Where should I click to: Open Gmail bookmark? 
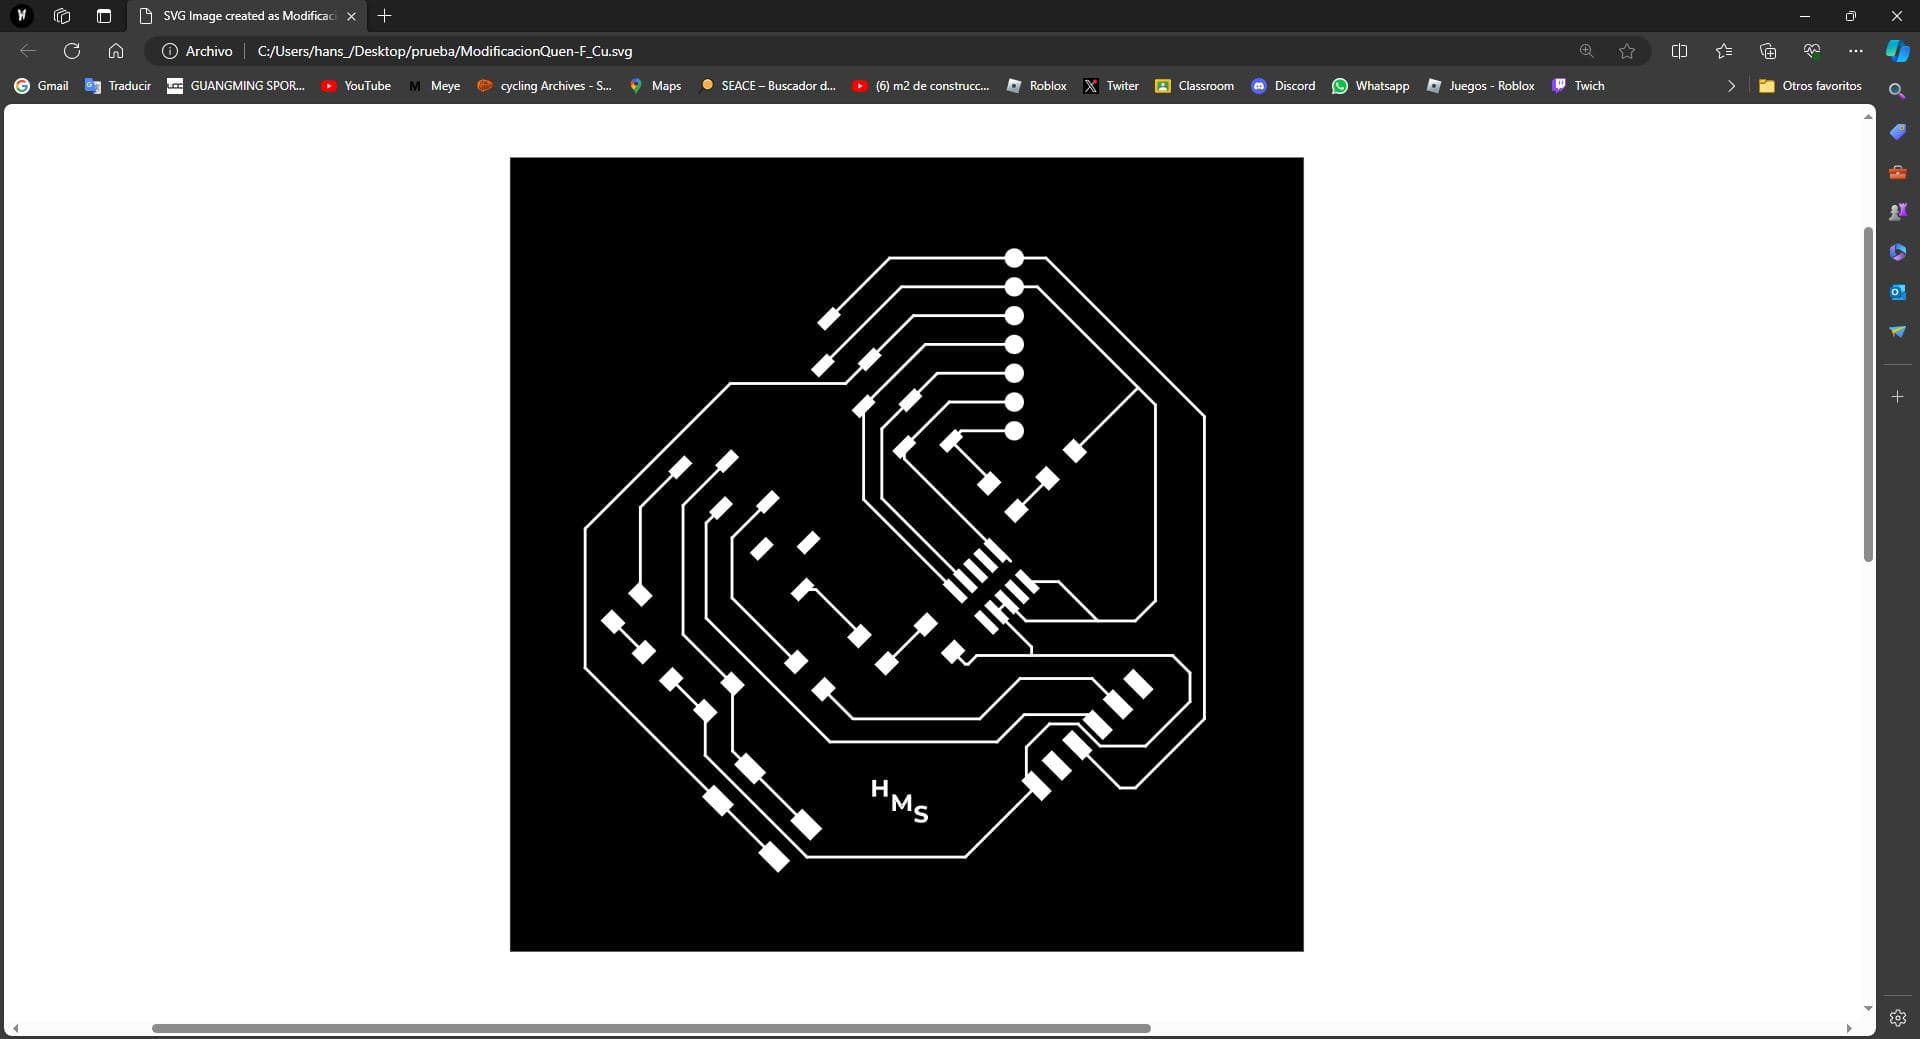click(x=42, y=86)
